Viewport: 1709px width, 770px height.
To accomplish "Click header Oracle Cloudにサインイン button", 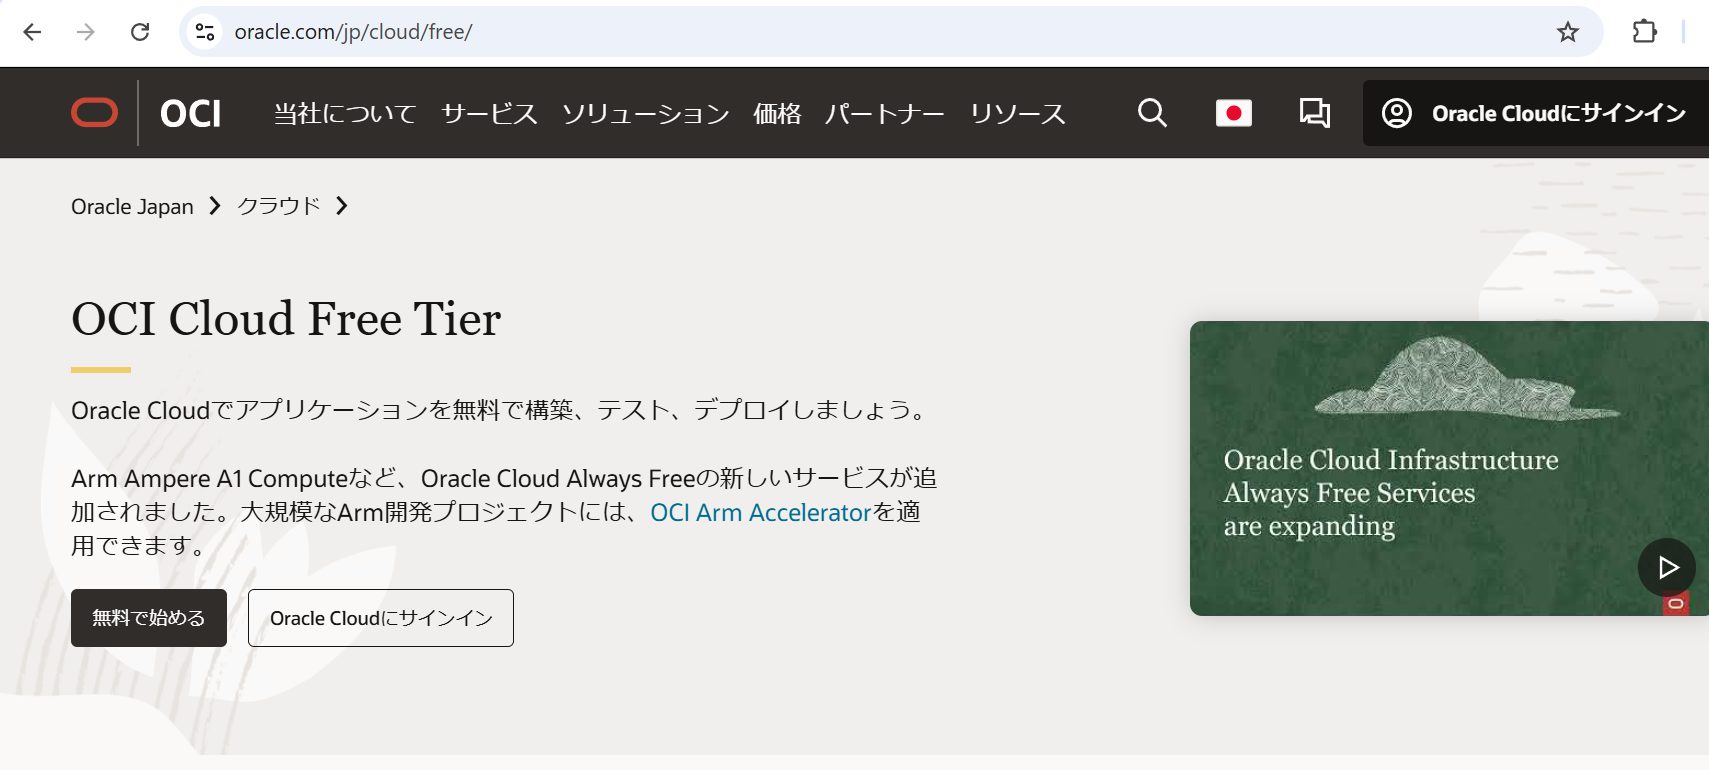I will tap(1536, 113).
